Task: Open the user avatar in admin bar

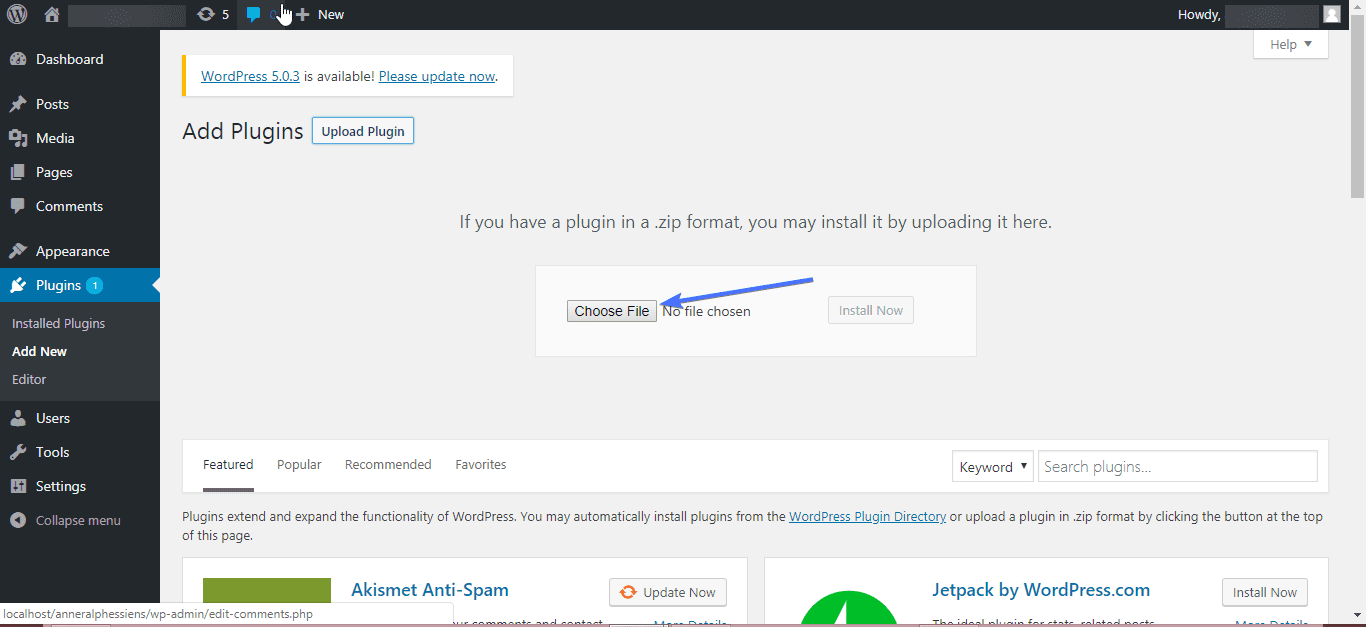Action: (x=1332, y=14)
